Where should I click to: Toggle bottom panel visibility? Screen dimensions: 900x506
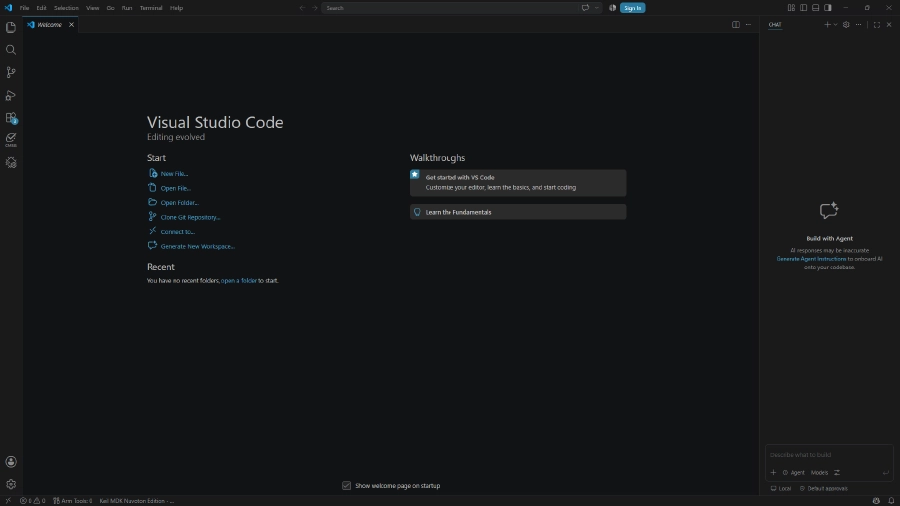coord(816,8)
